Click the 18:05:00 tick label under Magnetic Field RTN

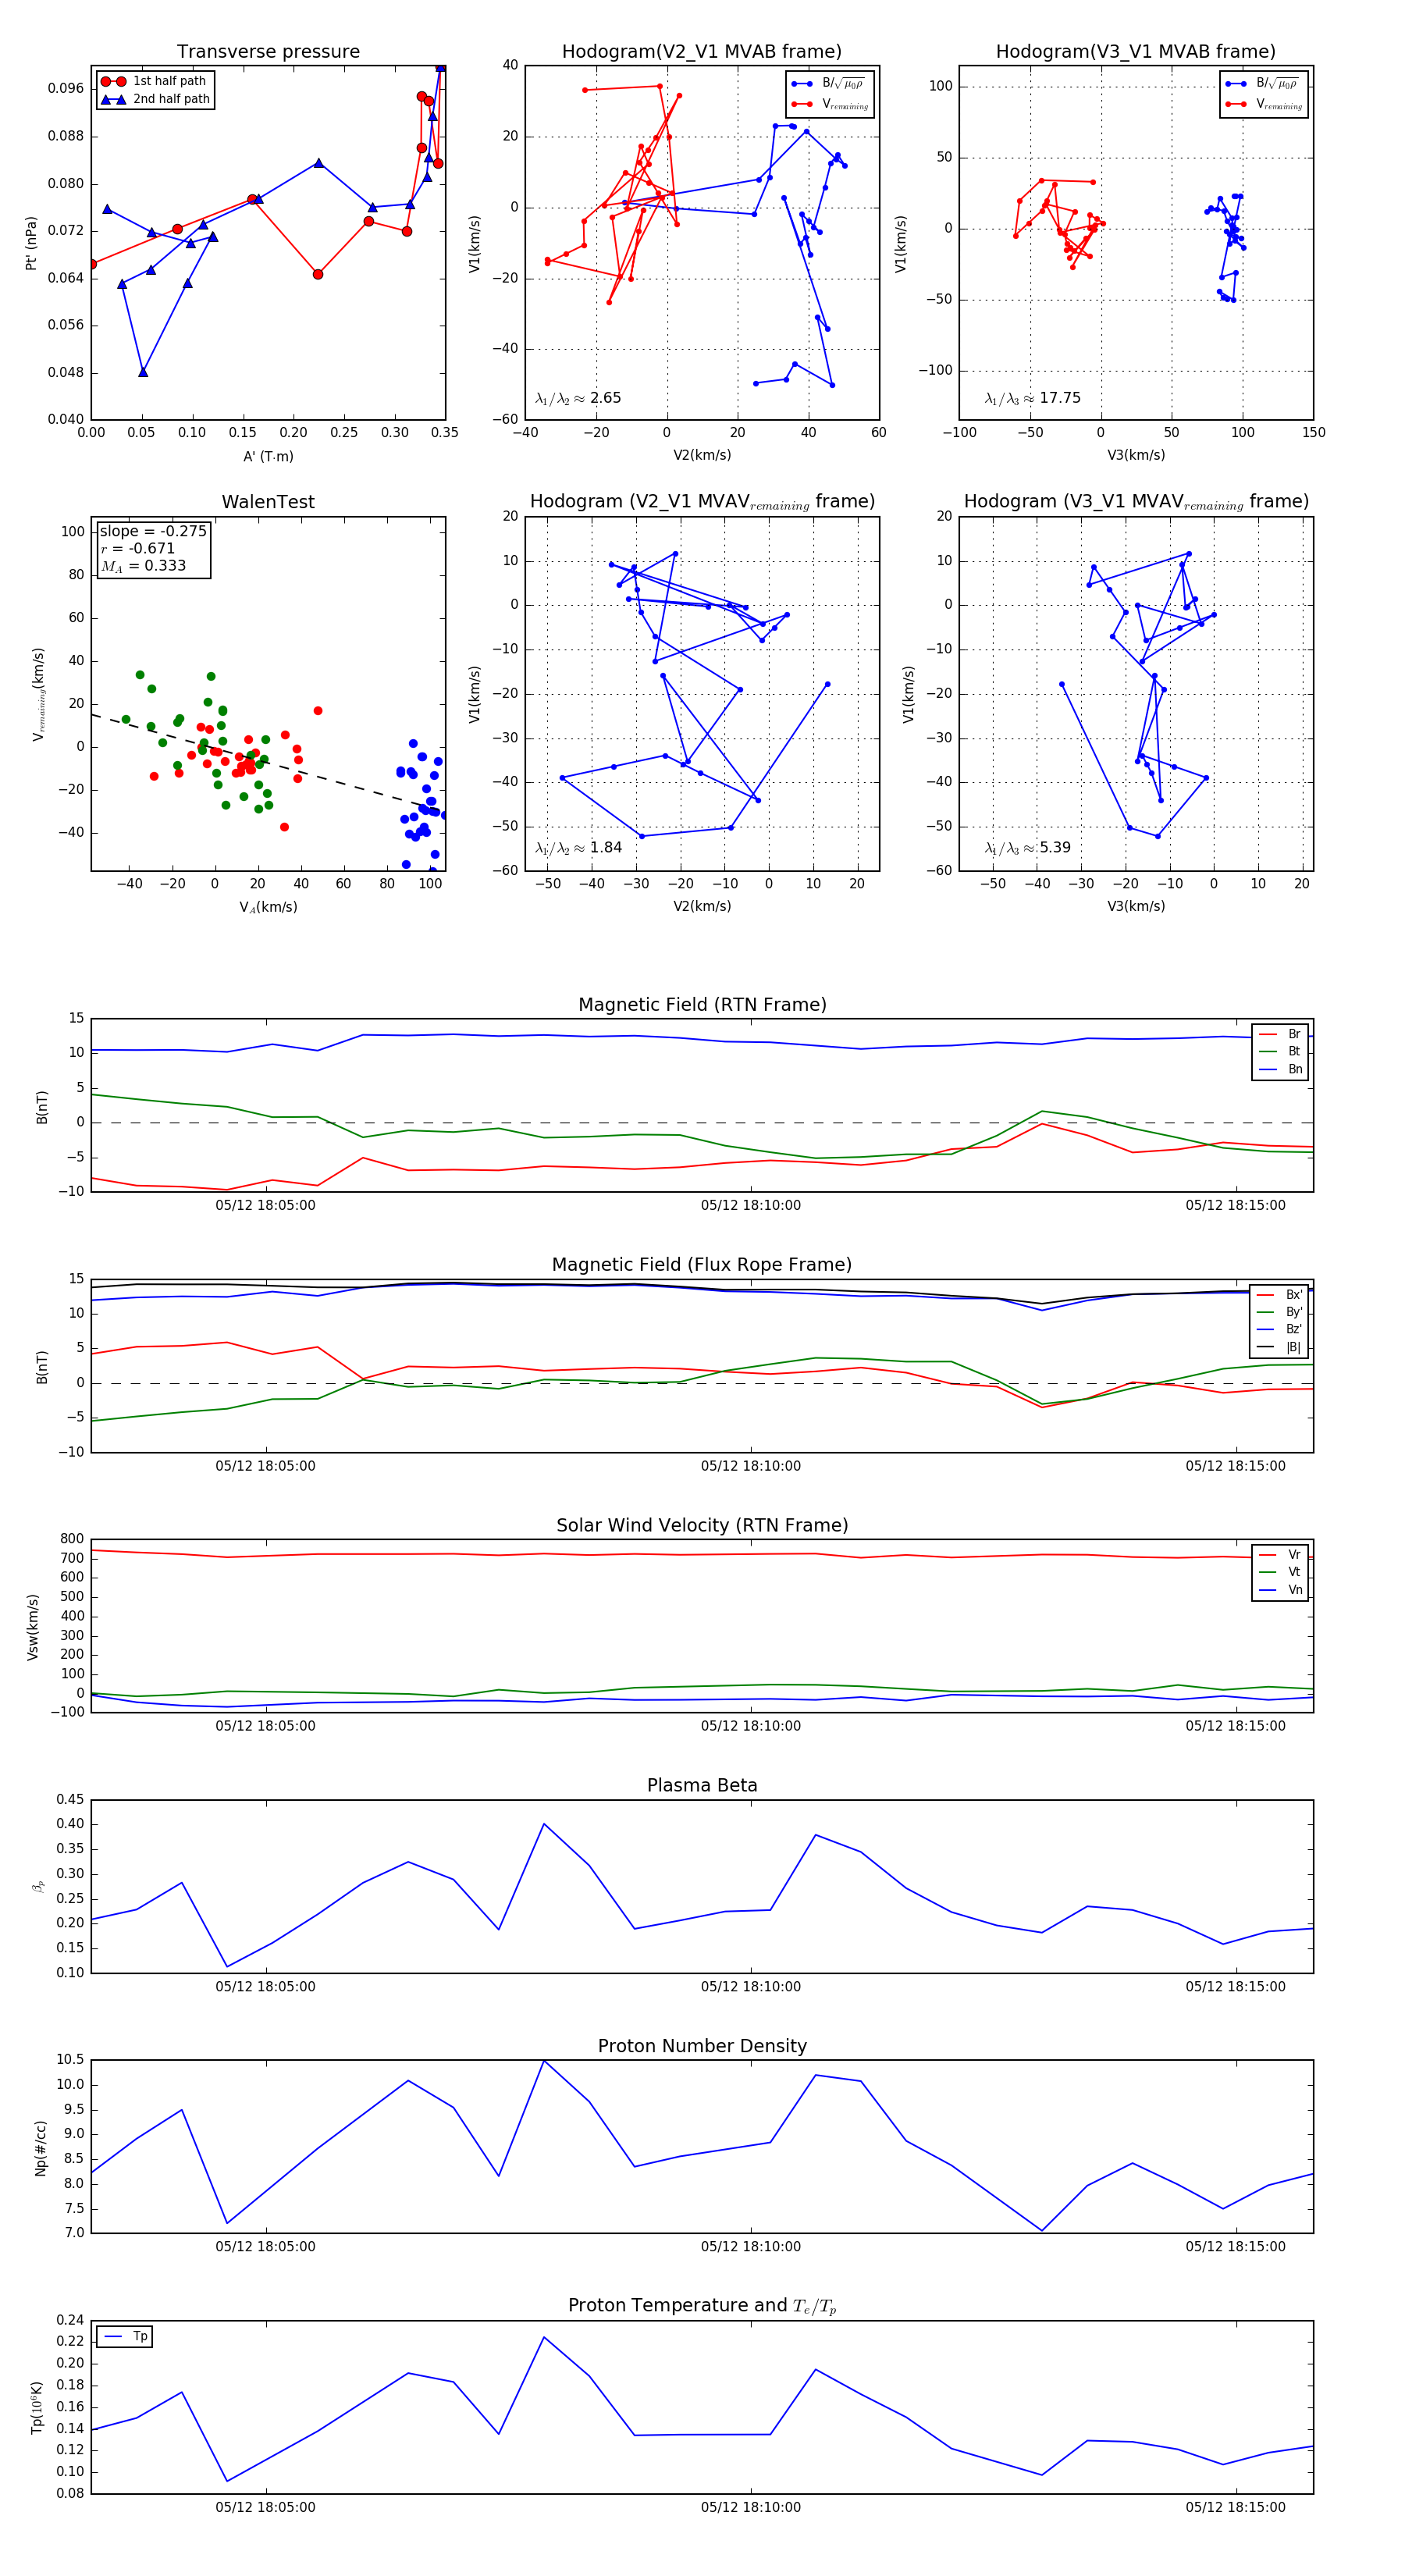[265, 1205]
